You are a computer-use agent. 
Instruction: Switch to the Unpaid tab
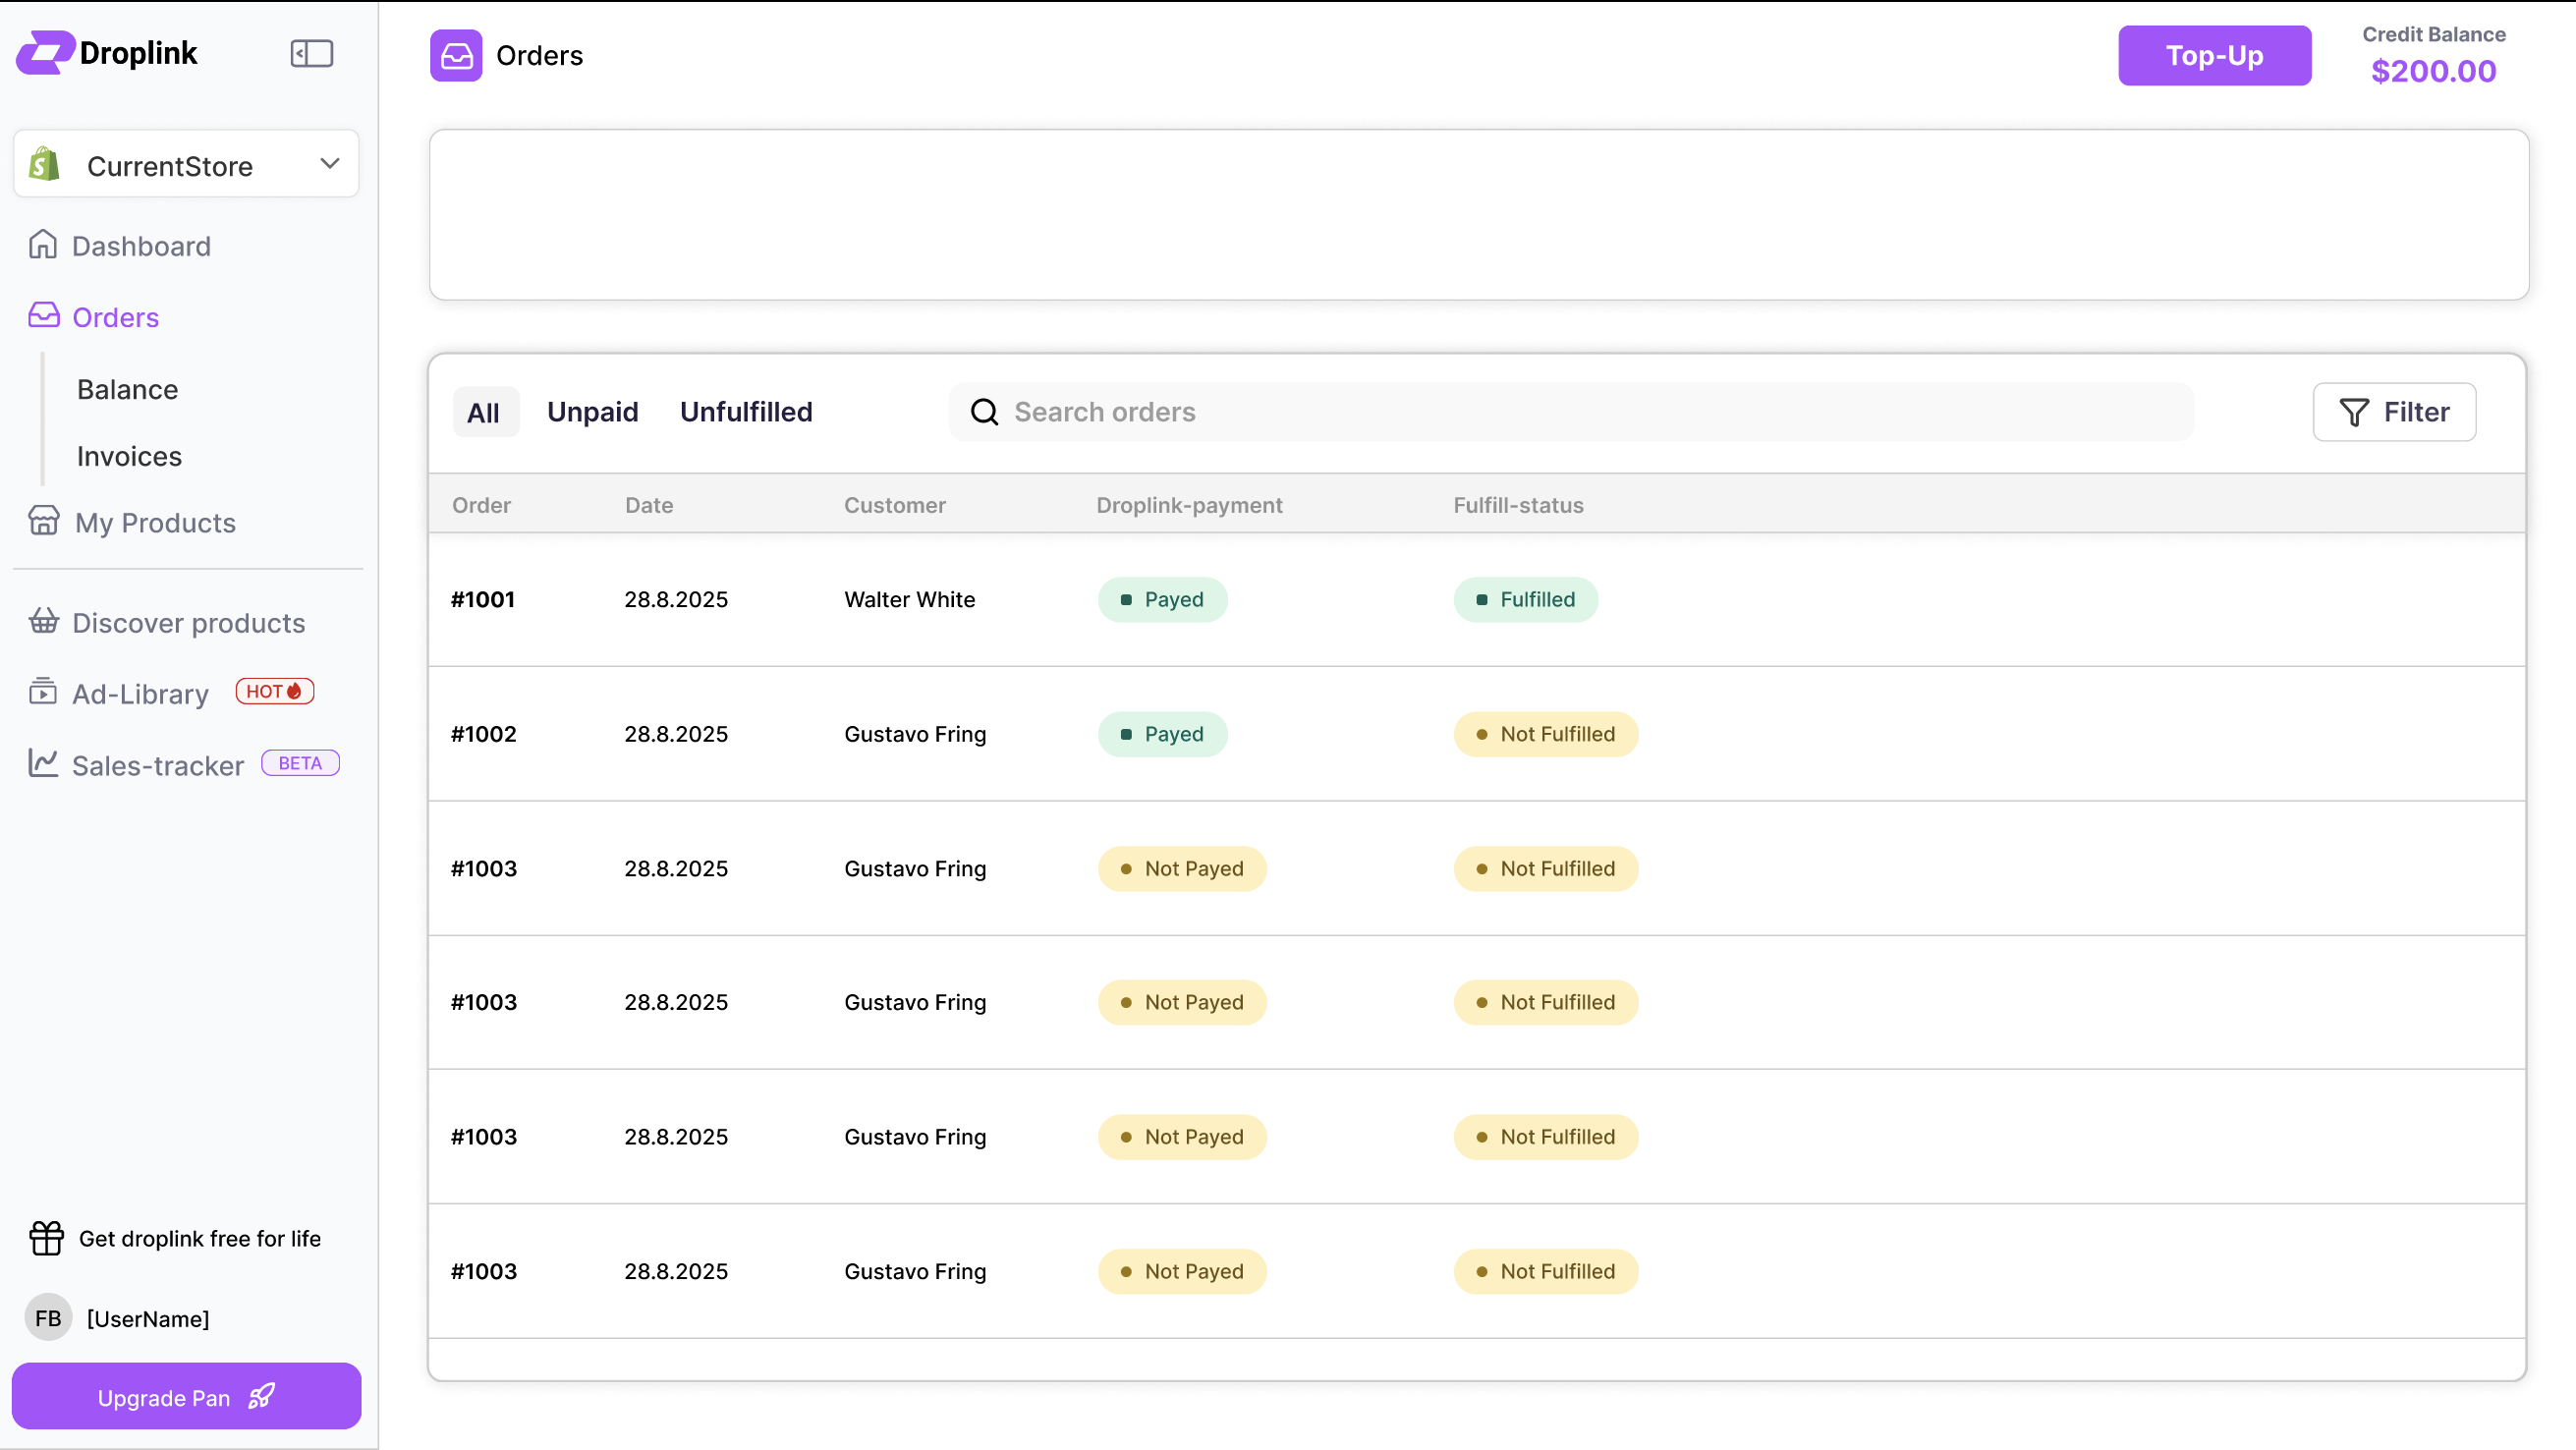[x=592, y=412]
